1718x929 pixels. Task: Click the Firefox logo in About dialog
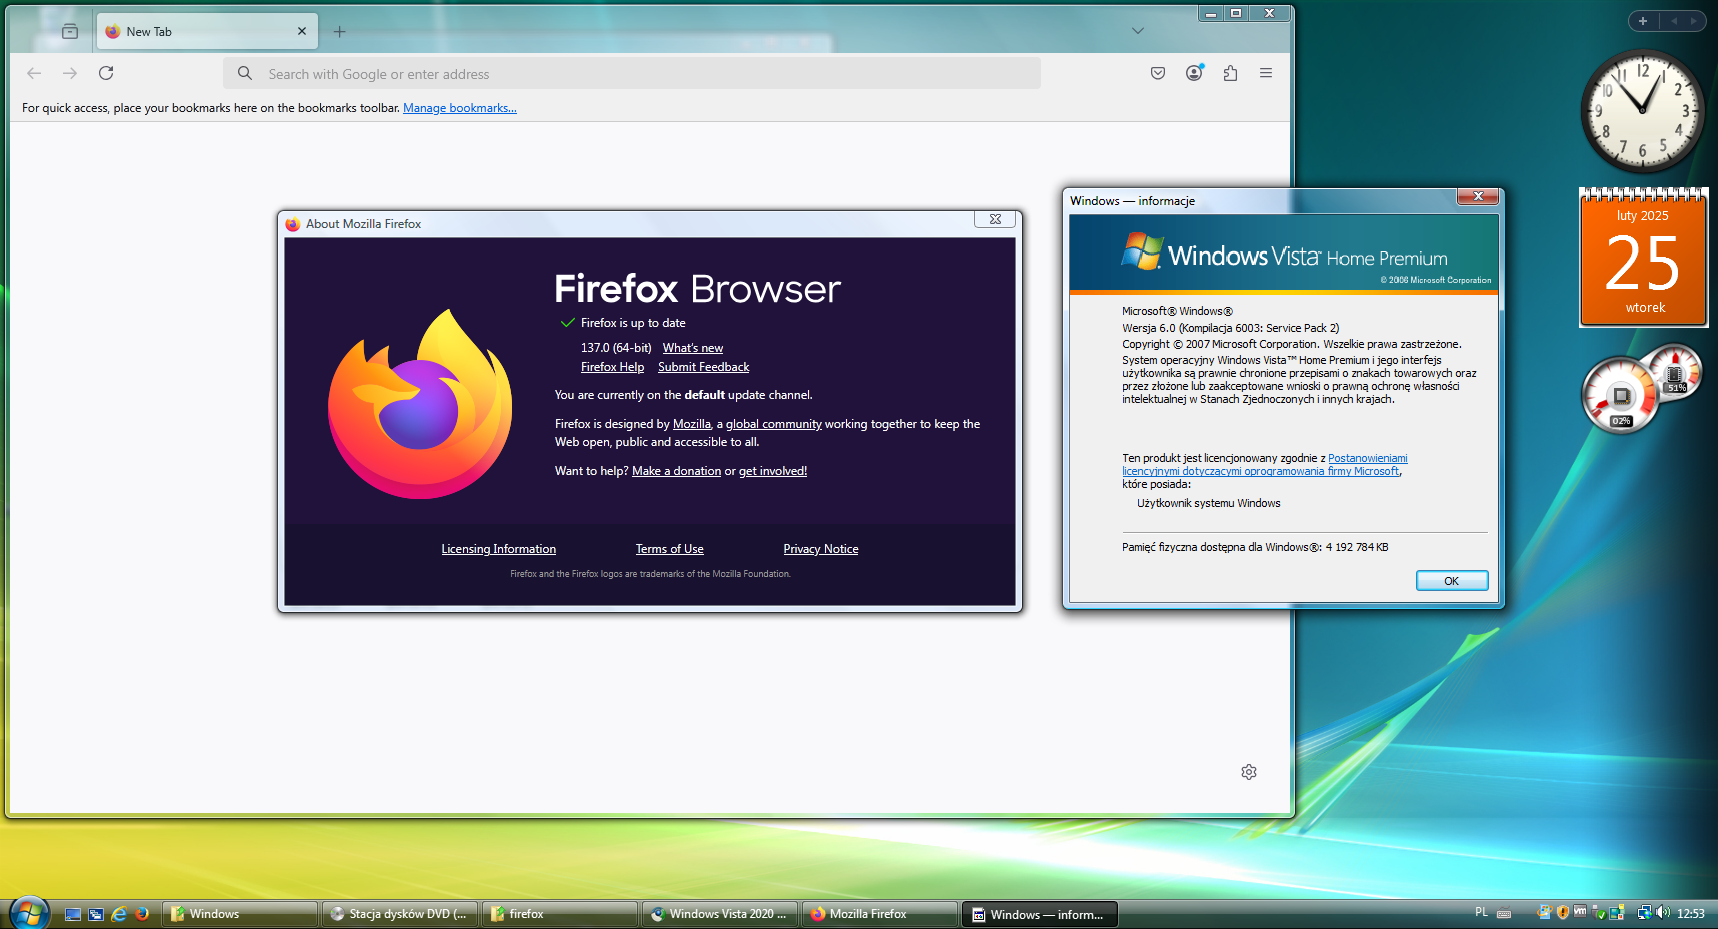click(x=420, y=405)
